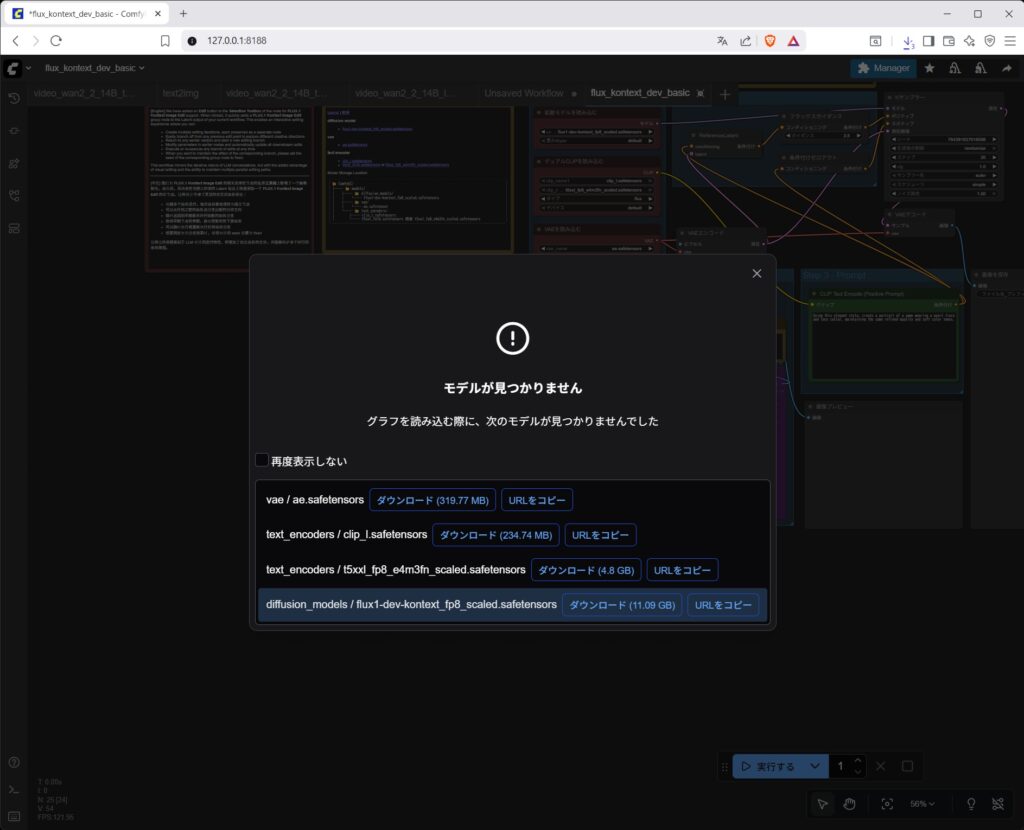Expand the flux_kontext_dev_basic workflow dropdown
The height and width of the screenshot is (830, 1024).
point(95,68)
